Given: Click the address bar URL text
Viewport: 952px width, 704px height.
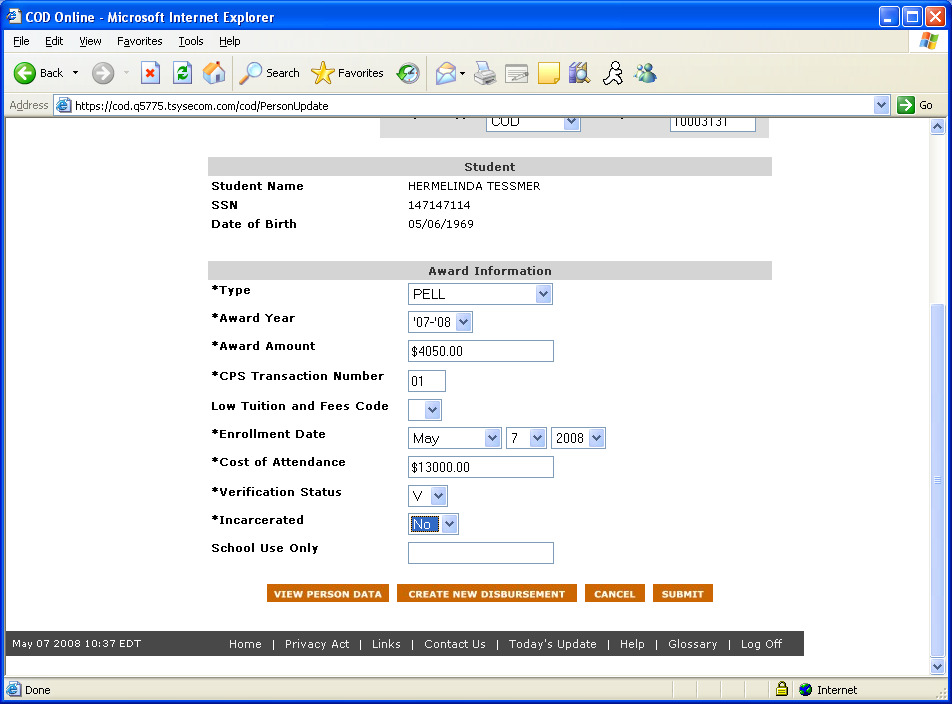Looking at the screenshot, I should (x=202, y=106).
